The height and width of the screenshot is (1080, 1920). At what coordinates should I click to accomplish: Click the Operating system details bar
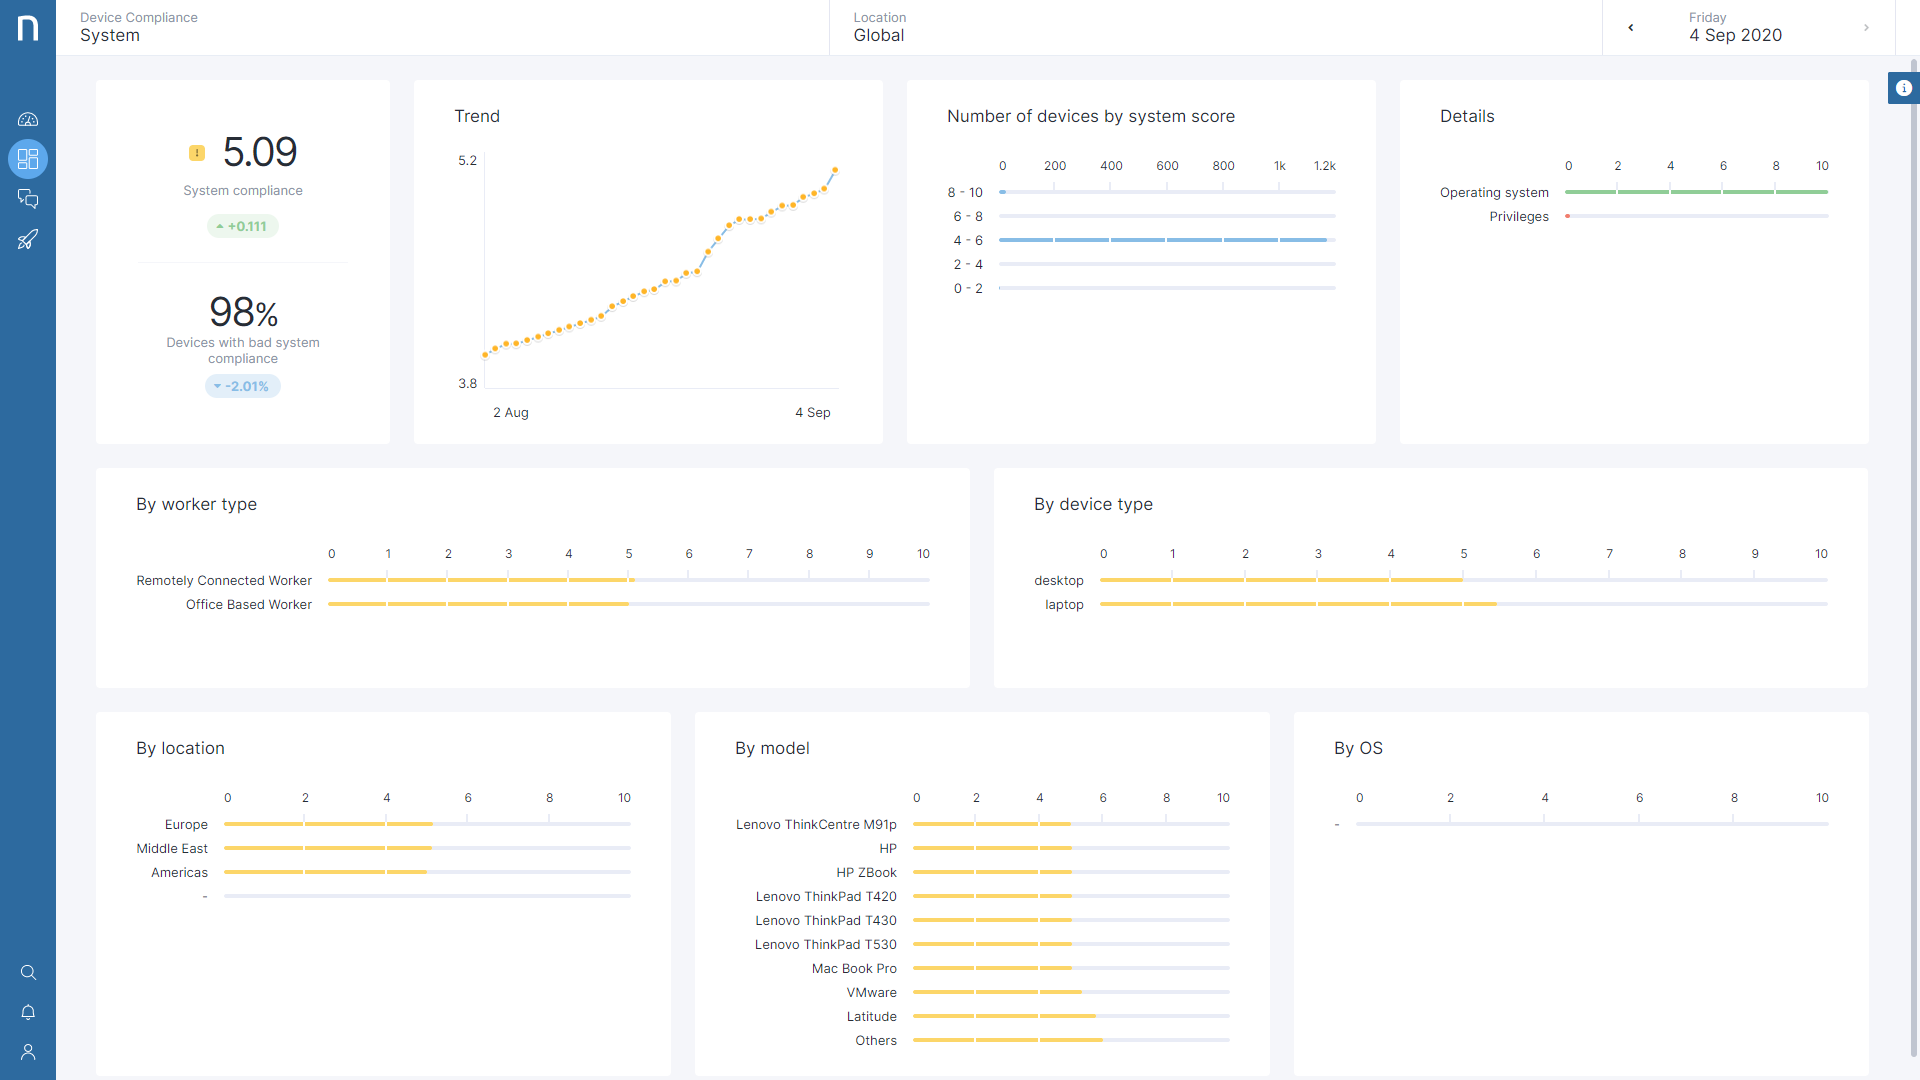(x=1696, y=192)
